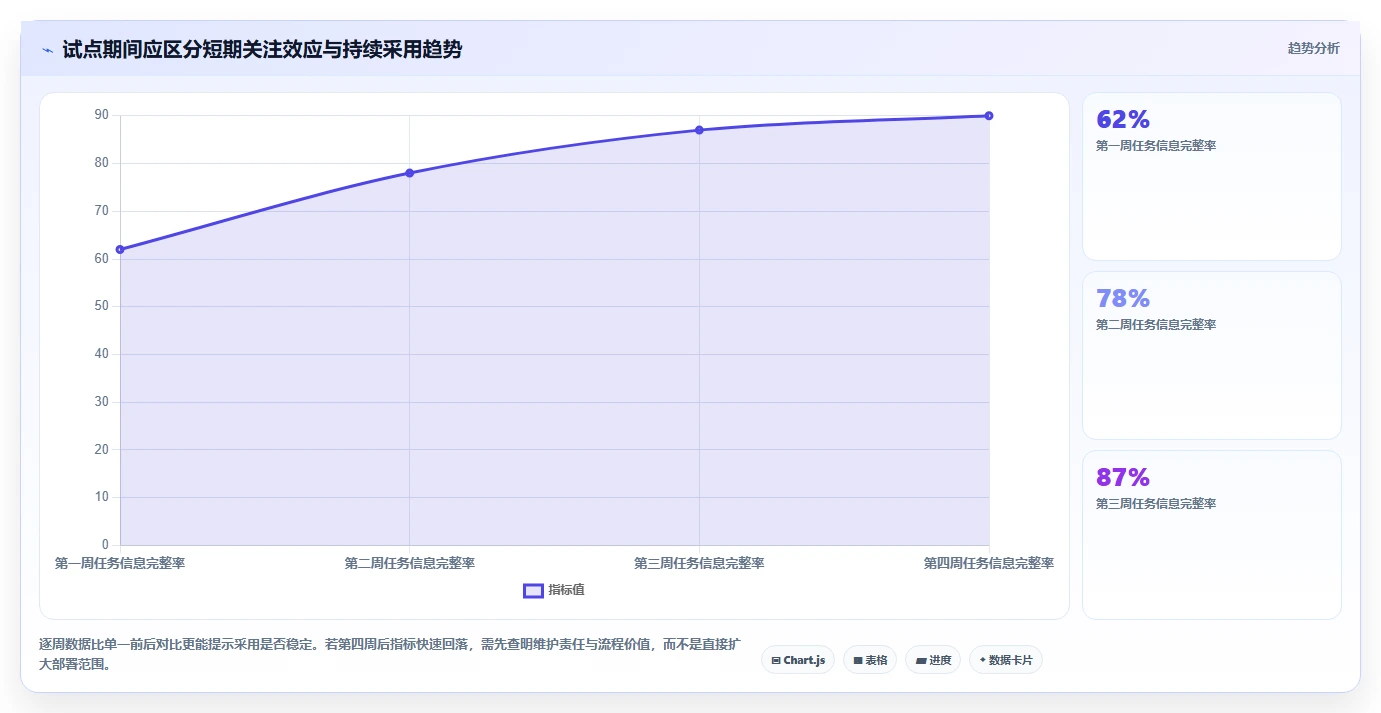
Task: Click x-axis label 第二周任务信息完整率
Action: 409,563
